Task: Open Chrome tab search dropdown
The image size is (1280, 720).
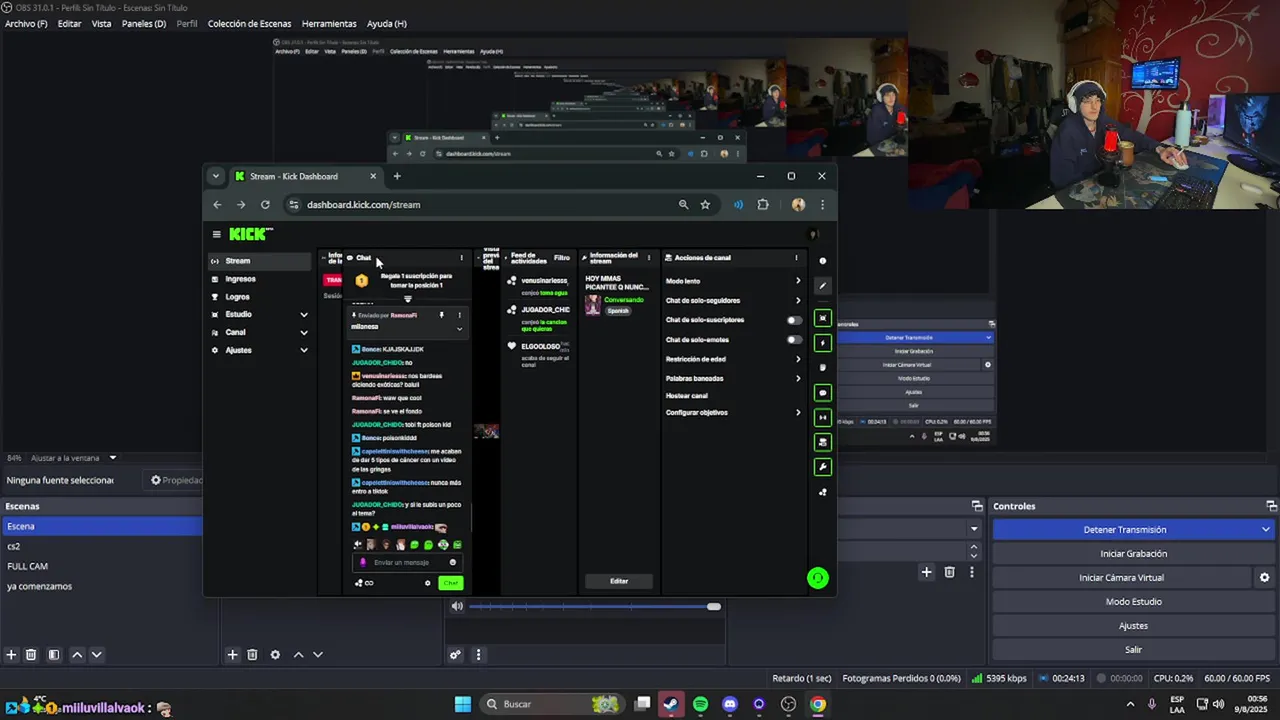Action: pos(215,176)
